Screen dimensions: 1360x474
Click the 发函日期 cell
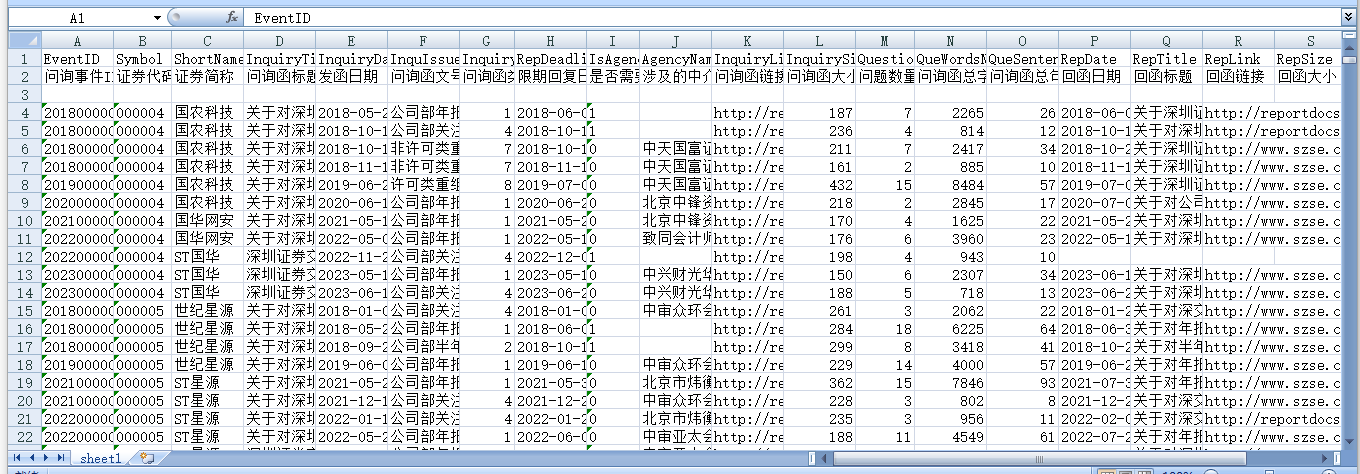(351, 76)
